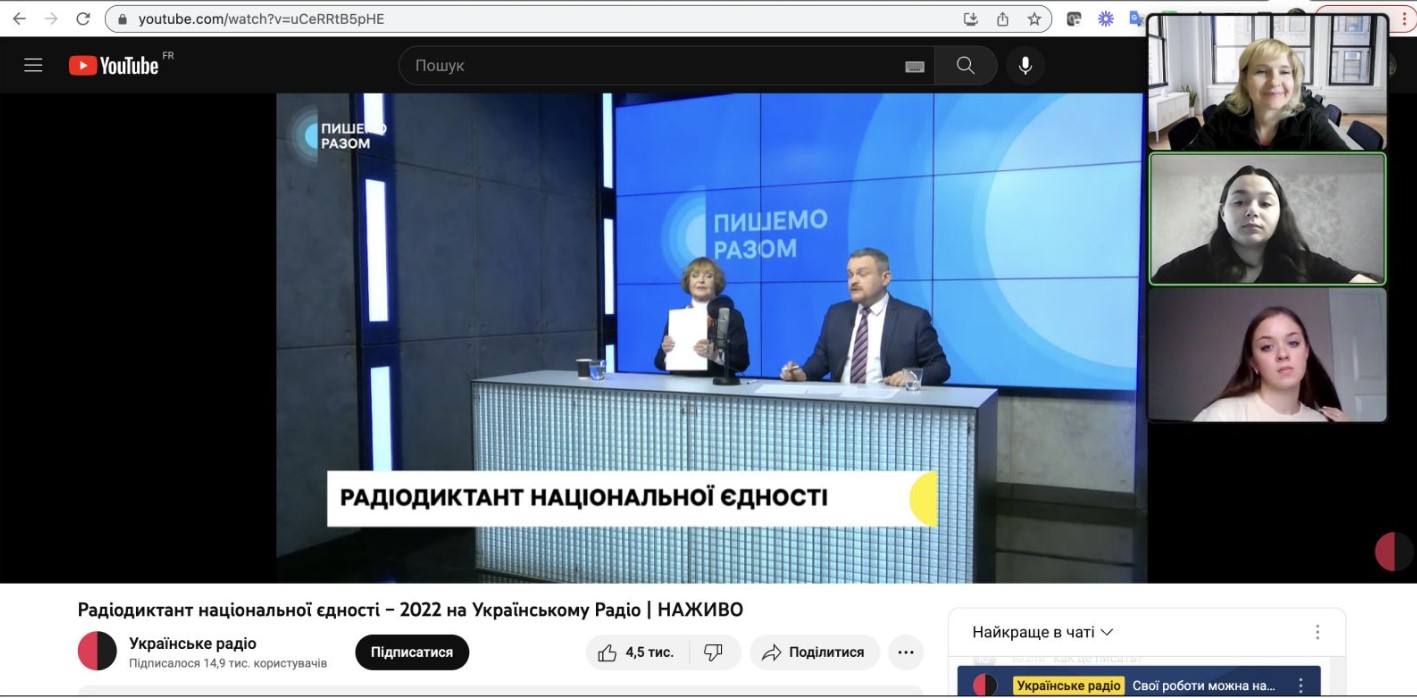The width and height of the screenshot is (1417, 698).
Task: Open pinned message options in chat
Action: pyautogui.click(x=1300, y=686)
